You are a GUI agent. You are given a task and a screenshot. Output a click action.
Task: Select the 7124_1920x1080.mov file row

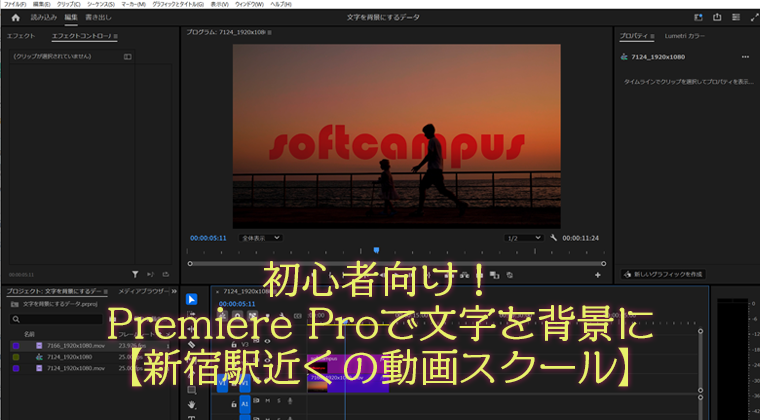coord(91,368)
